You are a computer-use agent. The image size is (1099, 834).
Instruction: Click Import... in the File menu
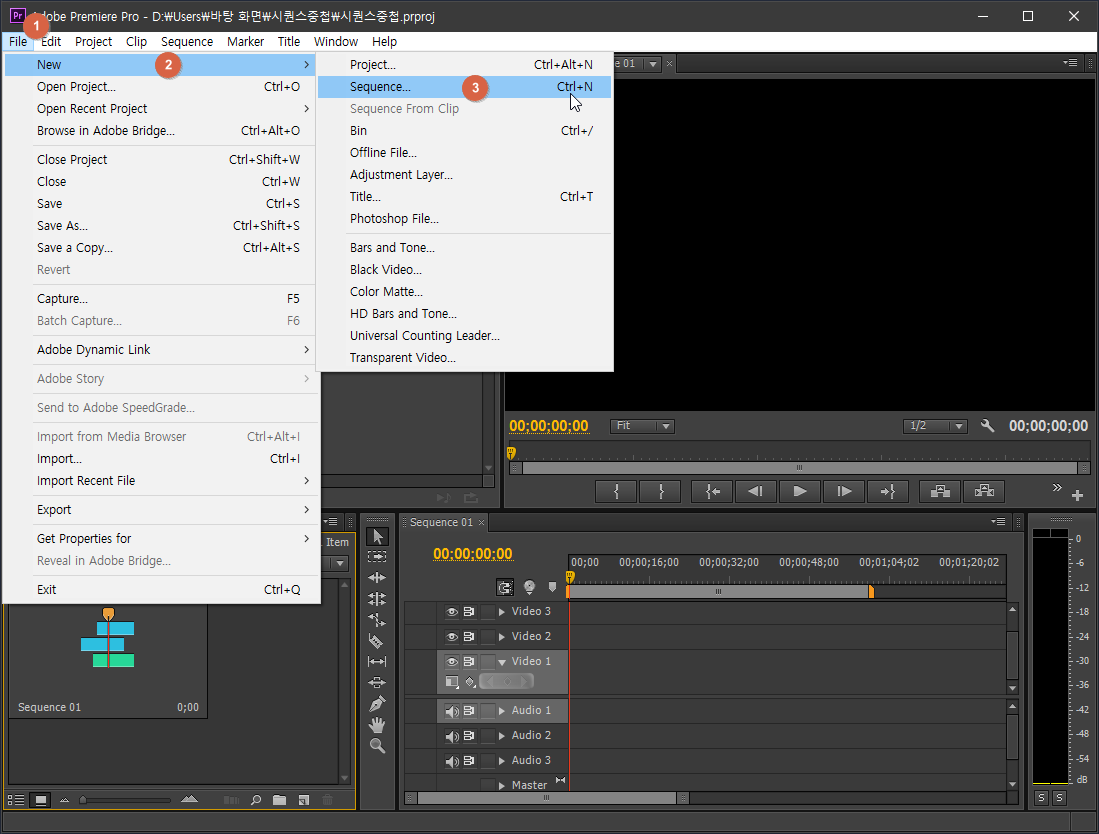[x=162, y=458]
